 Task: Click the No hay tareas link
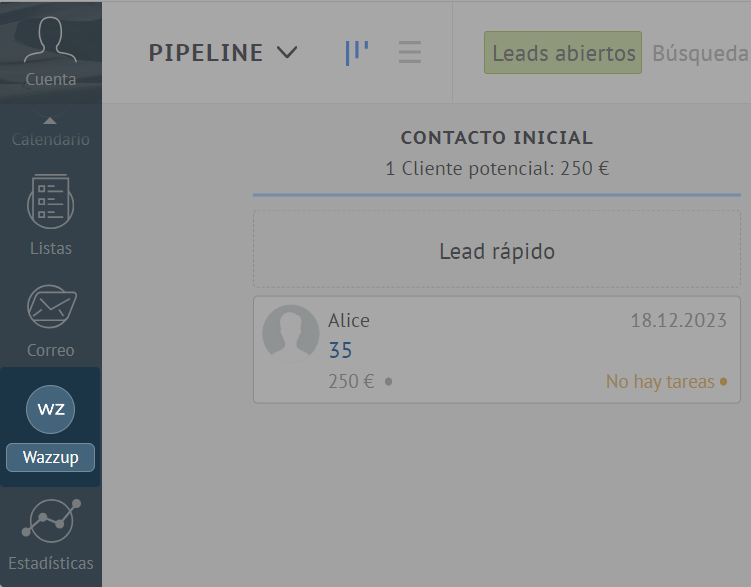tap(660, 382)
